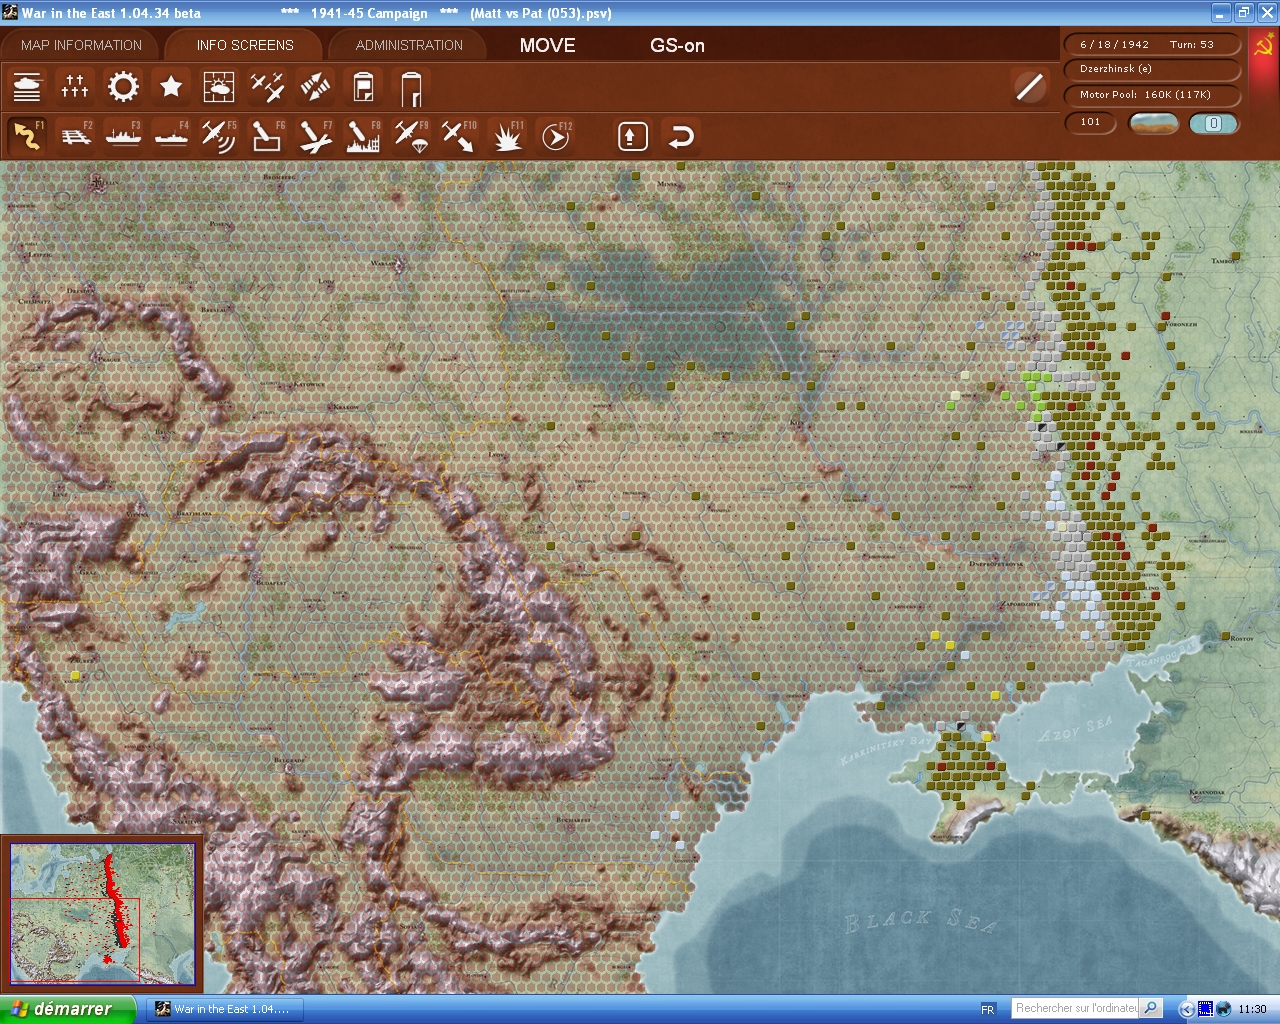1280x1024 pixels.
Task: Open the MAP INFORMATION tab
Action: click(x=81, y=45)
